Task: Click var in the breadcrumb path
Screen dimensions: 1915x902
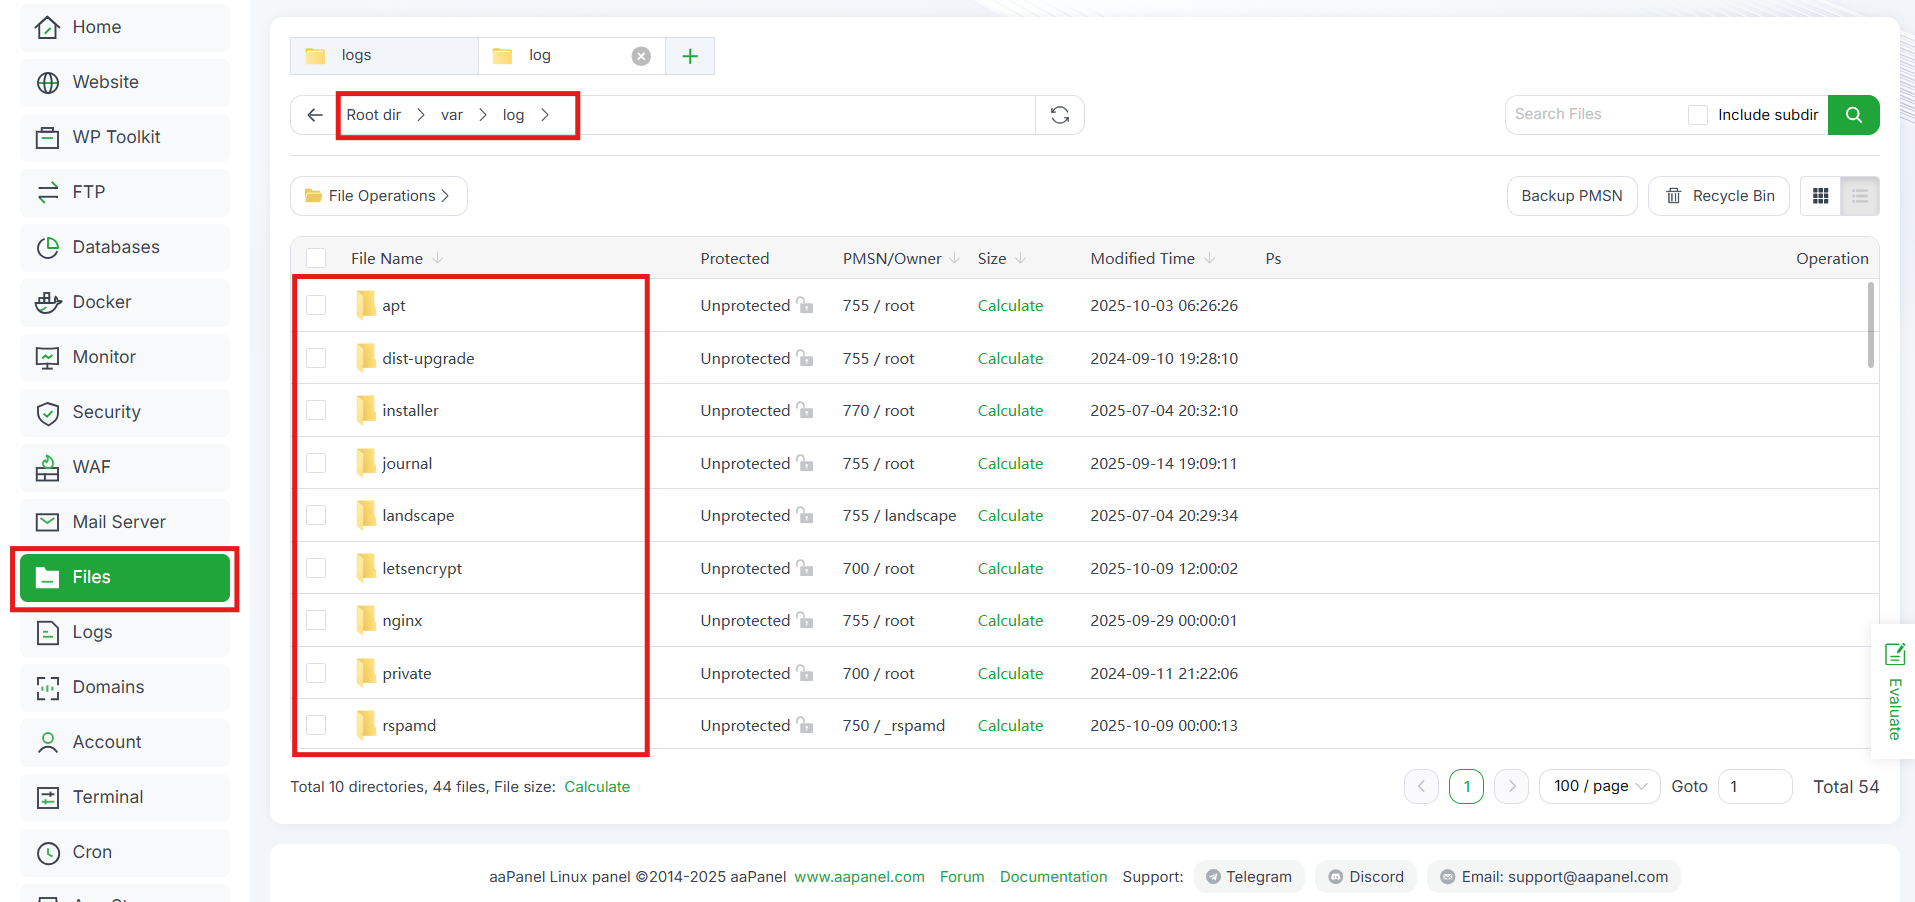Action: pos(452,115)
